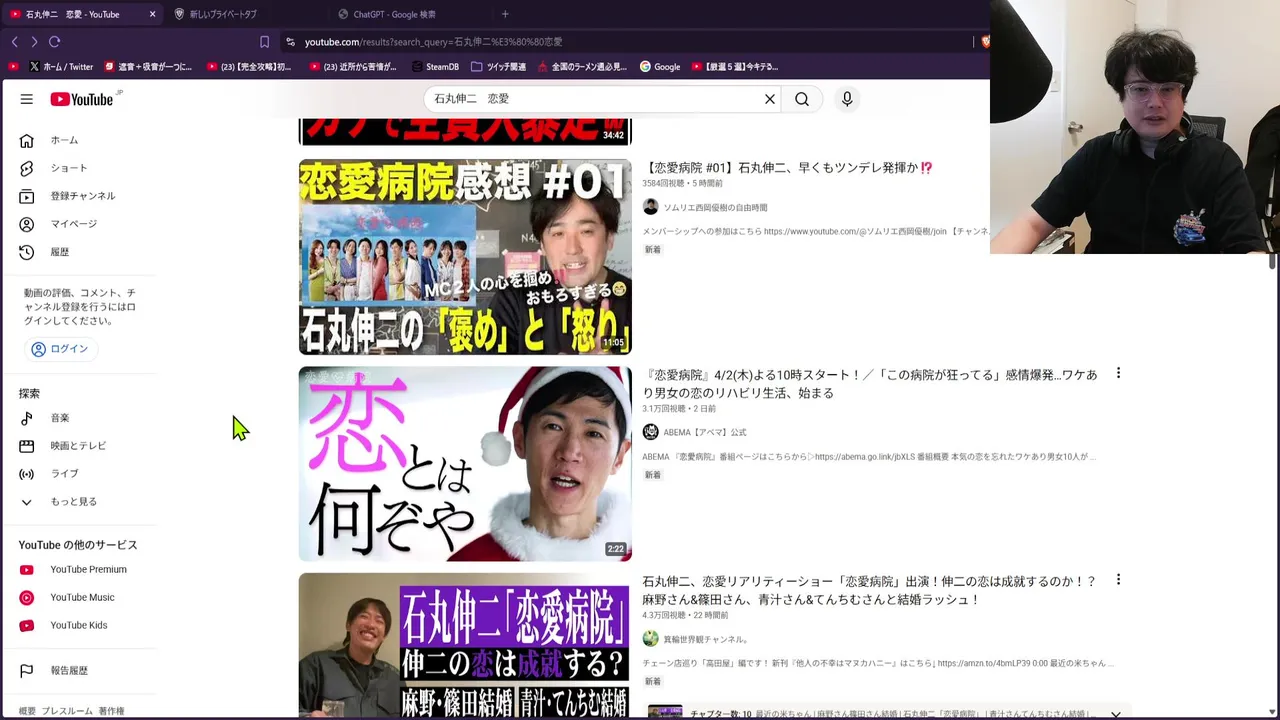
Task: Open the title 【恋愛病院 #01】石丸伸二、早くもツンデレ発揮か
Action: (x=788, y=168)
